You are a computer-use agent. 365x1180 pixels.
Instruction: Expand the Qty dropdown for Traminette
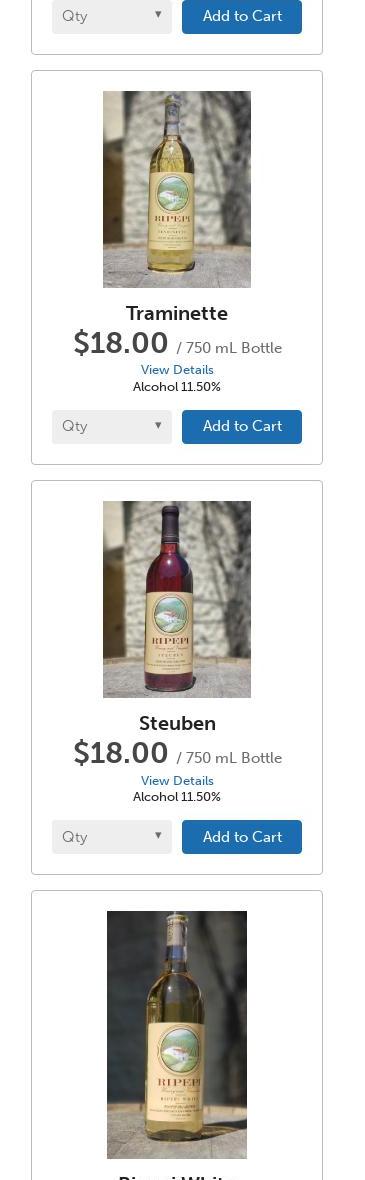tap(111, 427)
